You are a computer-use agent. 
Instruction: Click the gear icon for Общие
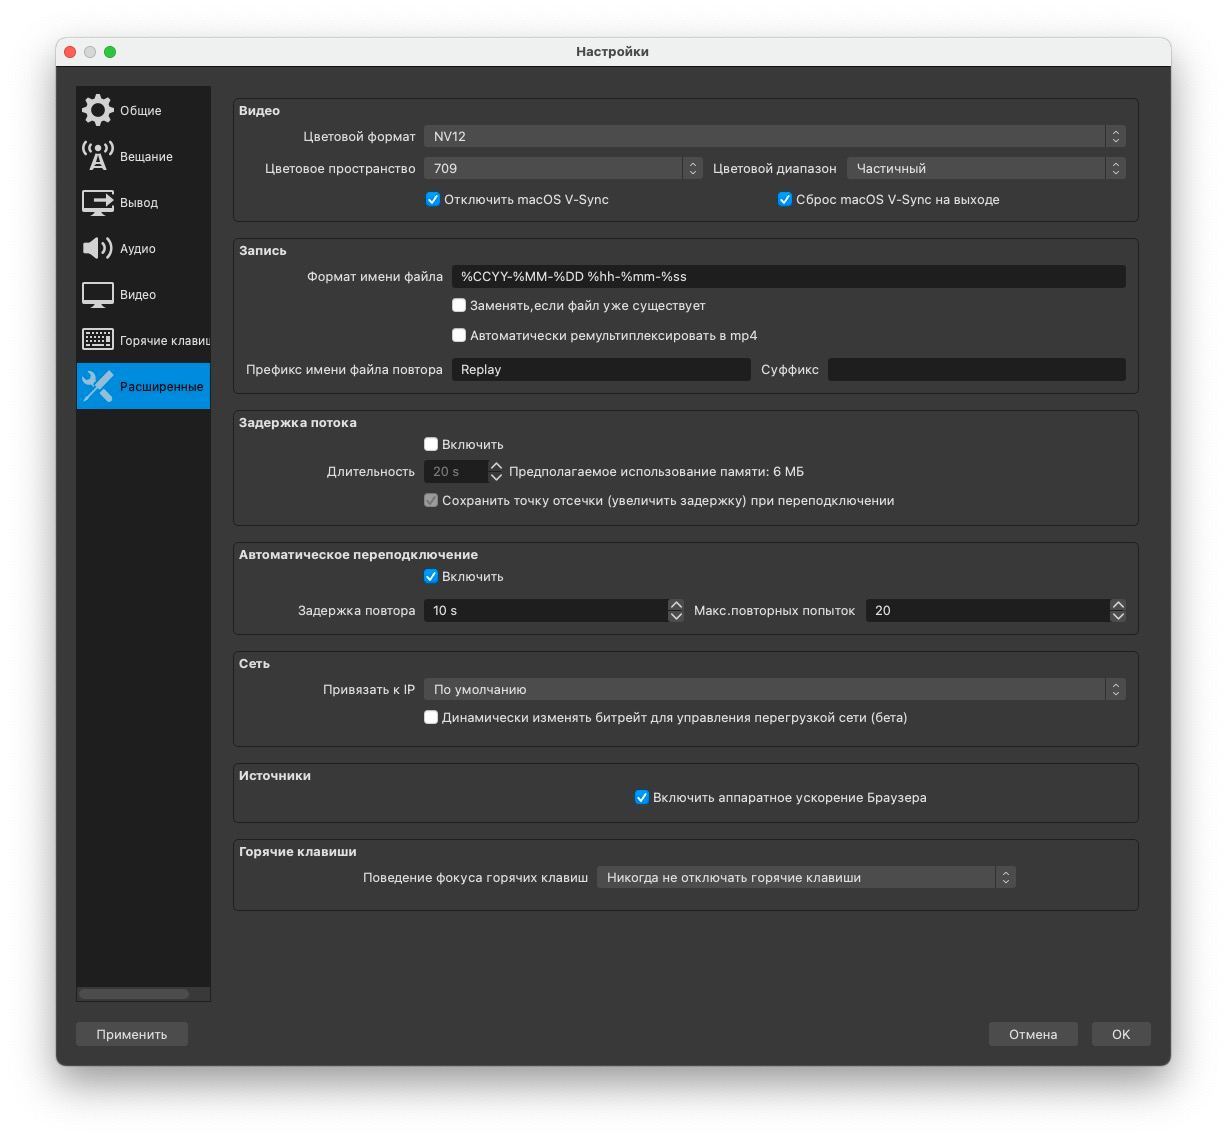click(x=98, y=110)
